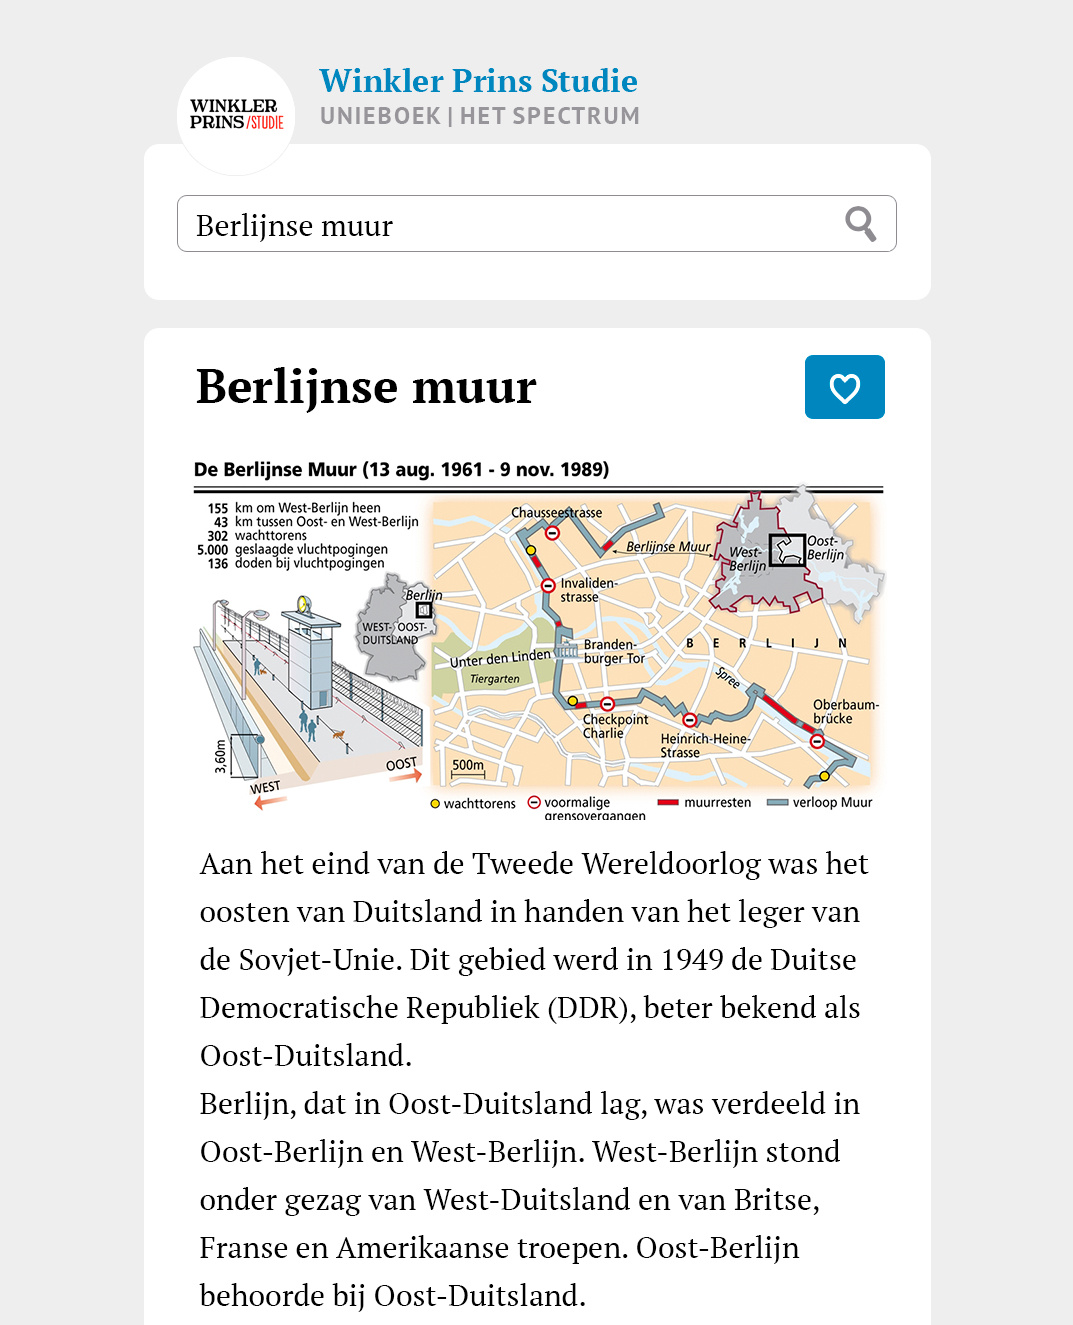The height and width of the screenshot is (1325, 1073).
Task: Click the magnifying glass search icon
Action: click(x=860, y=224)
